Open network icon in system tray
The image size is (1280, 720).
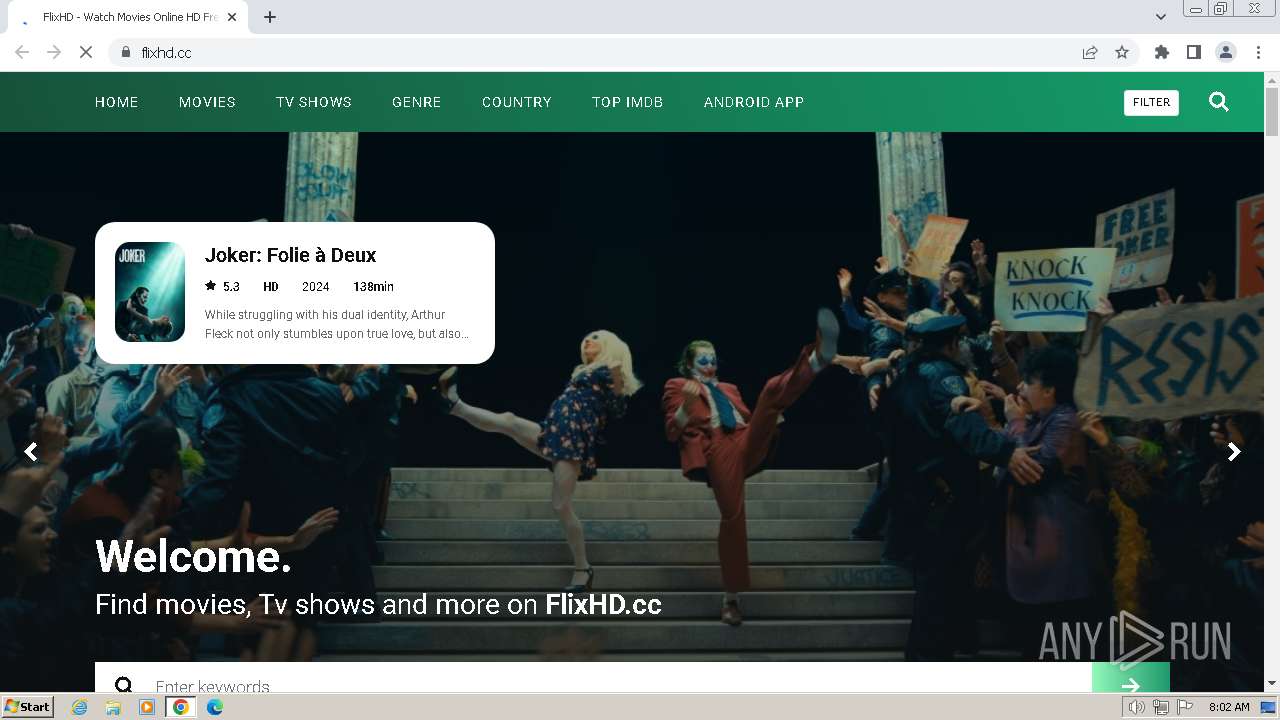(x=1160, y=707)
